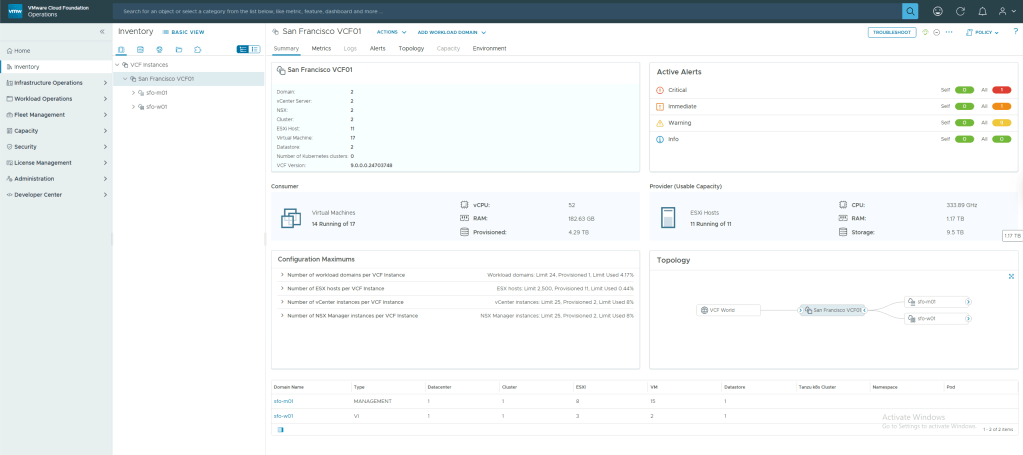The width and height of the screenshot is (1023, 455).
Task: Open the more options ellipsis icon
Action: coord(949,32)
